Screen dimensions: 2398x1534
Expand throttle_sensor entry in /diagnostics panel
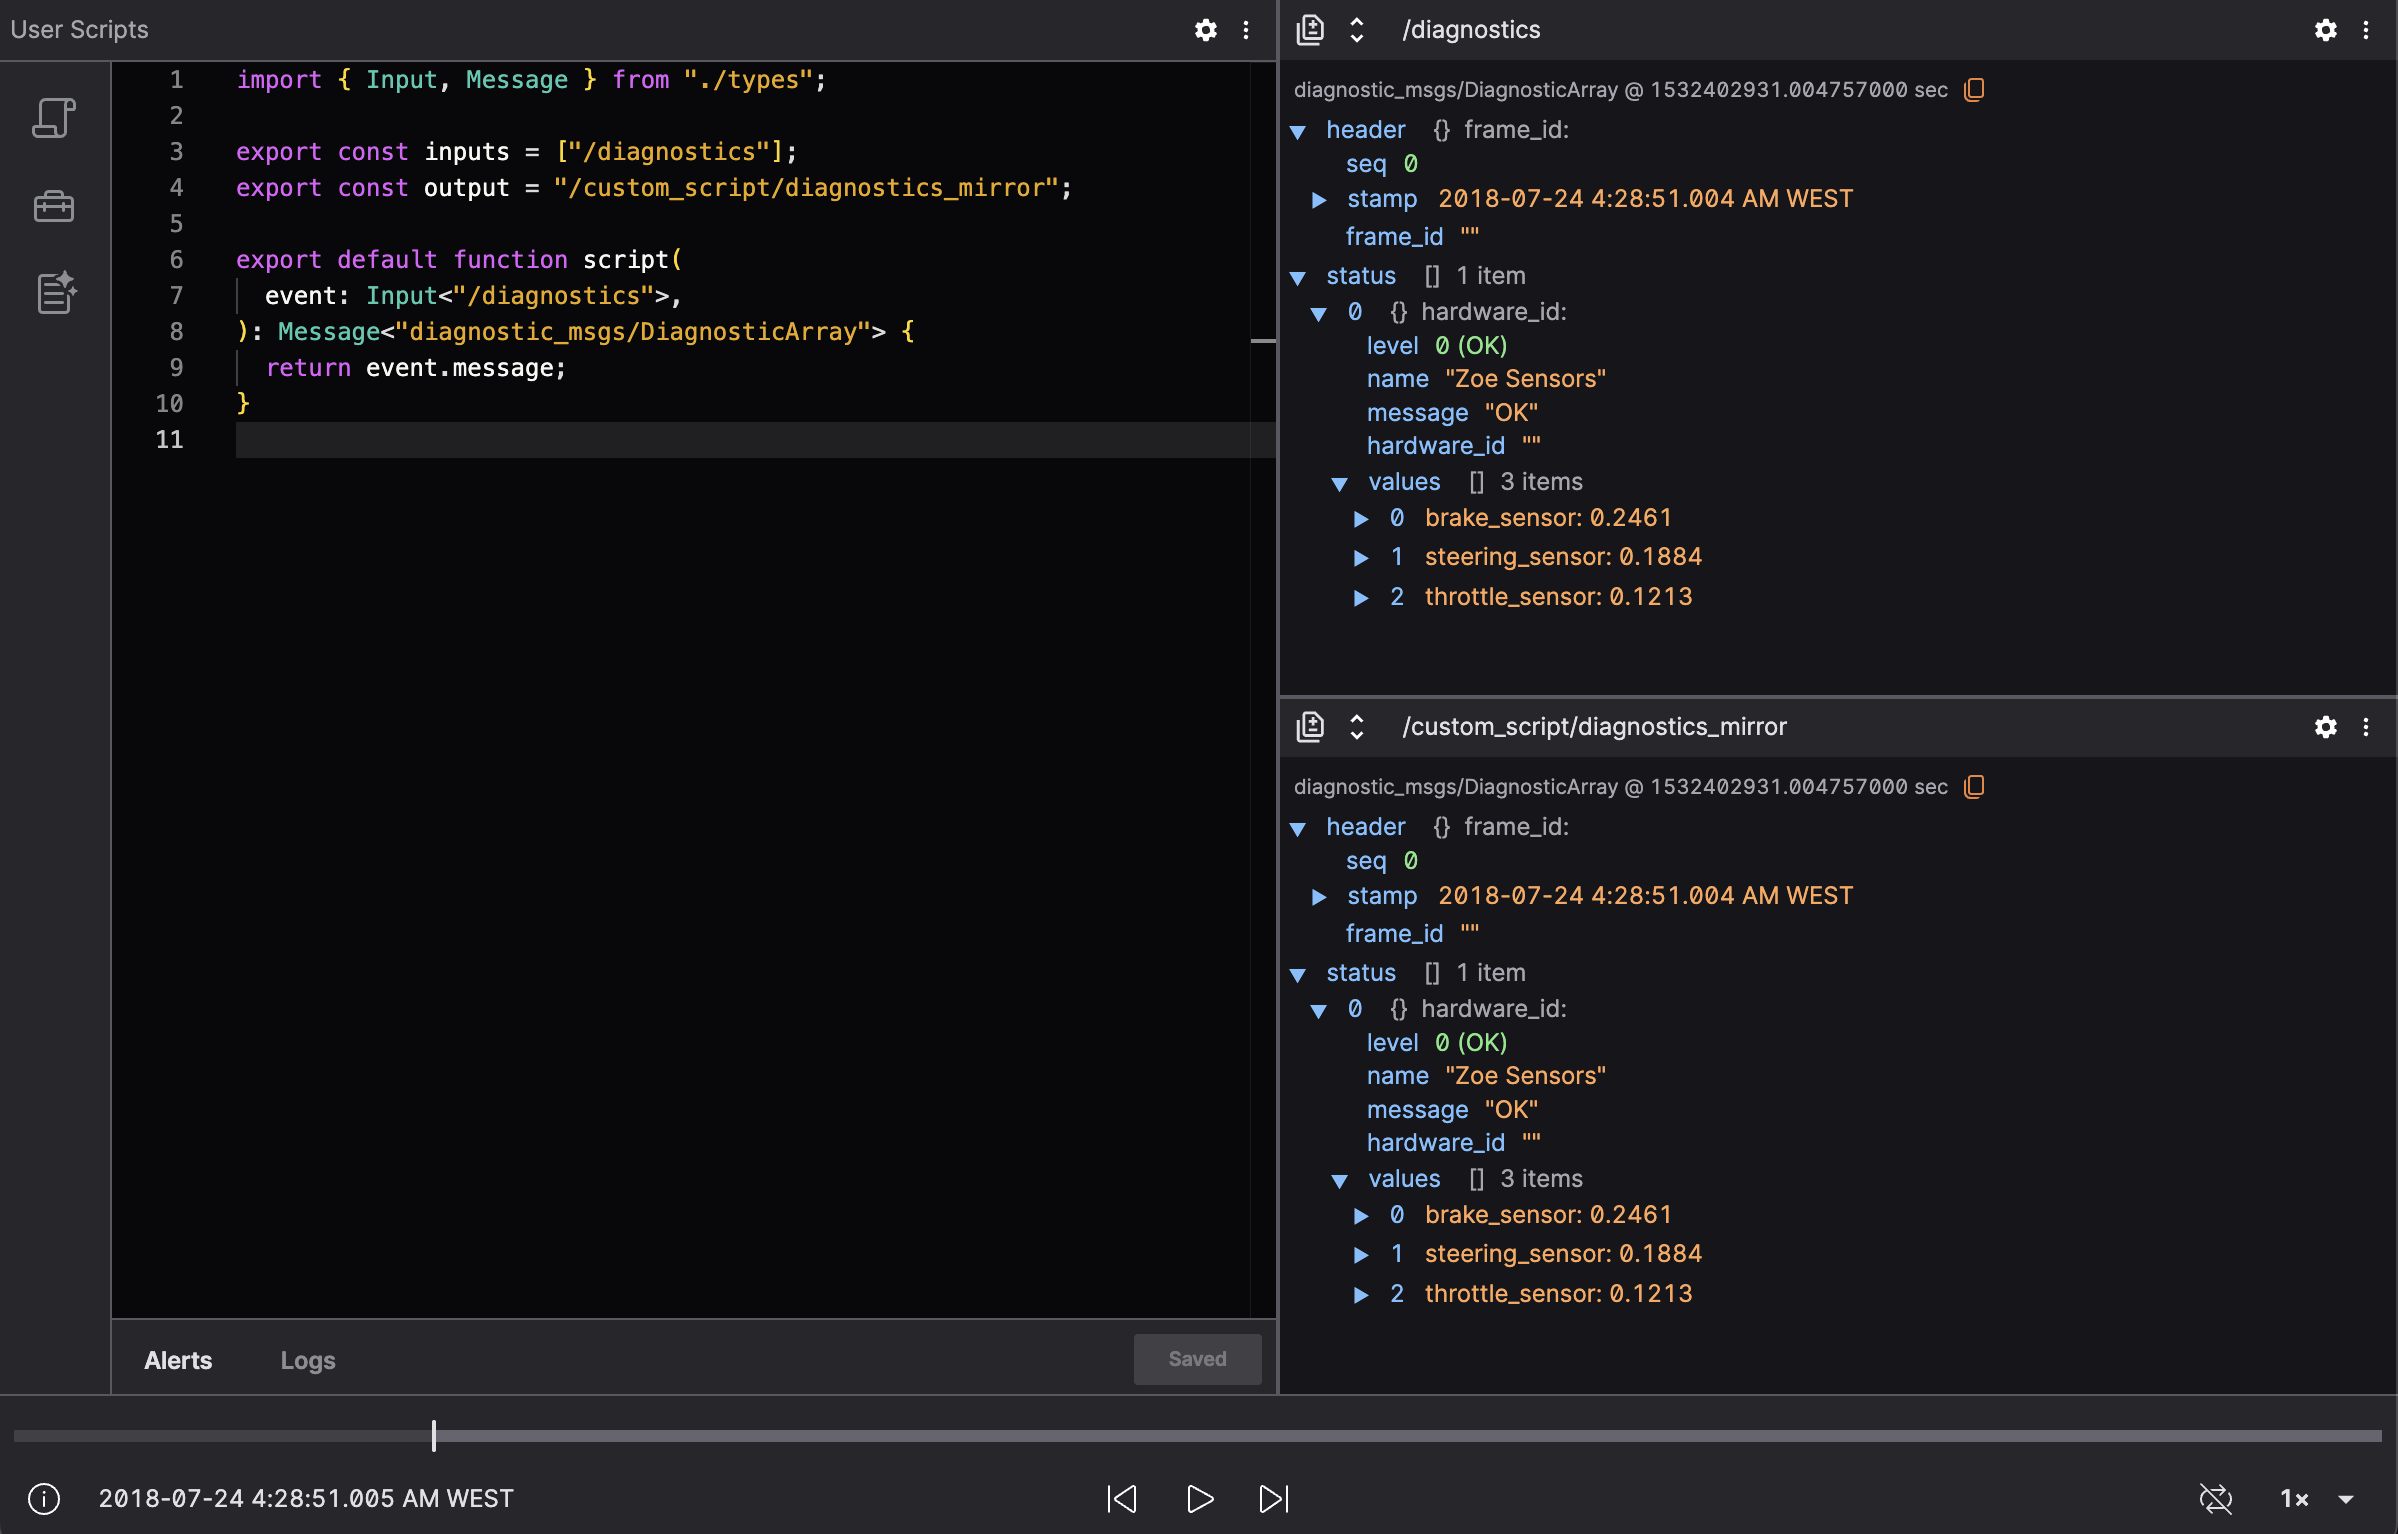1361,598
